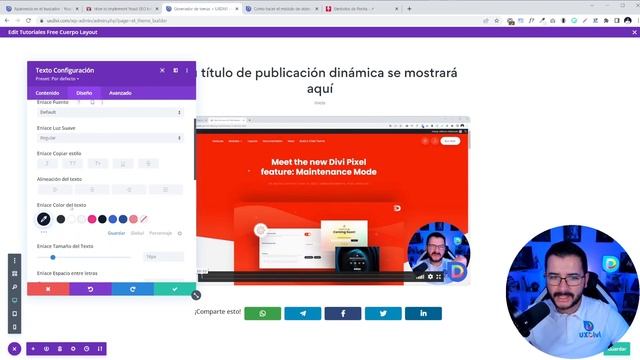This screenshot has width=640, height=360.
Task: Reload the browser page
Action: click(x=28, y=20)
